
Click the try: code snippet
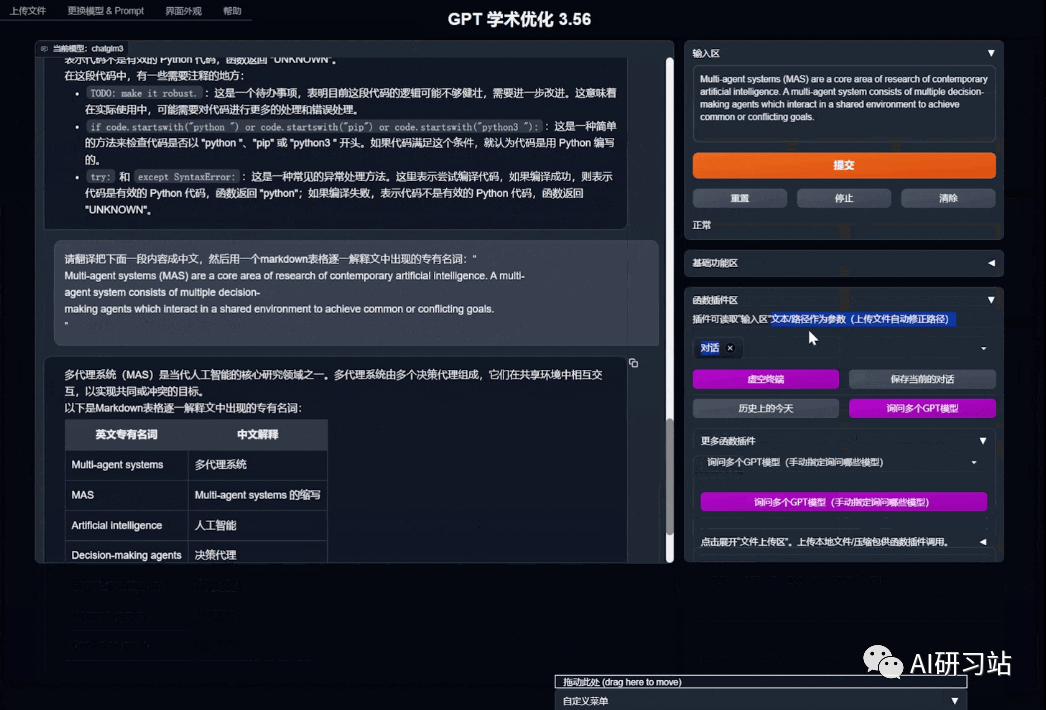click(99, 177)
